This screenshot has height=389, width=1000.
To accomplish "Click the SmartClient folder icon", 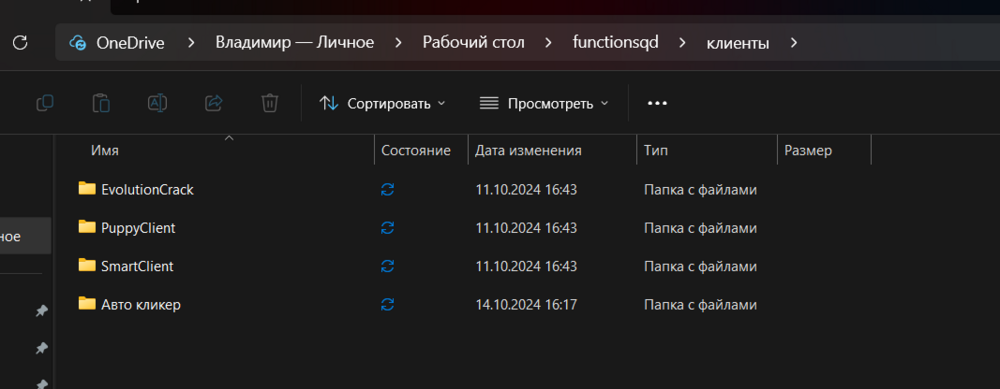I will [x=87, y=265].
